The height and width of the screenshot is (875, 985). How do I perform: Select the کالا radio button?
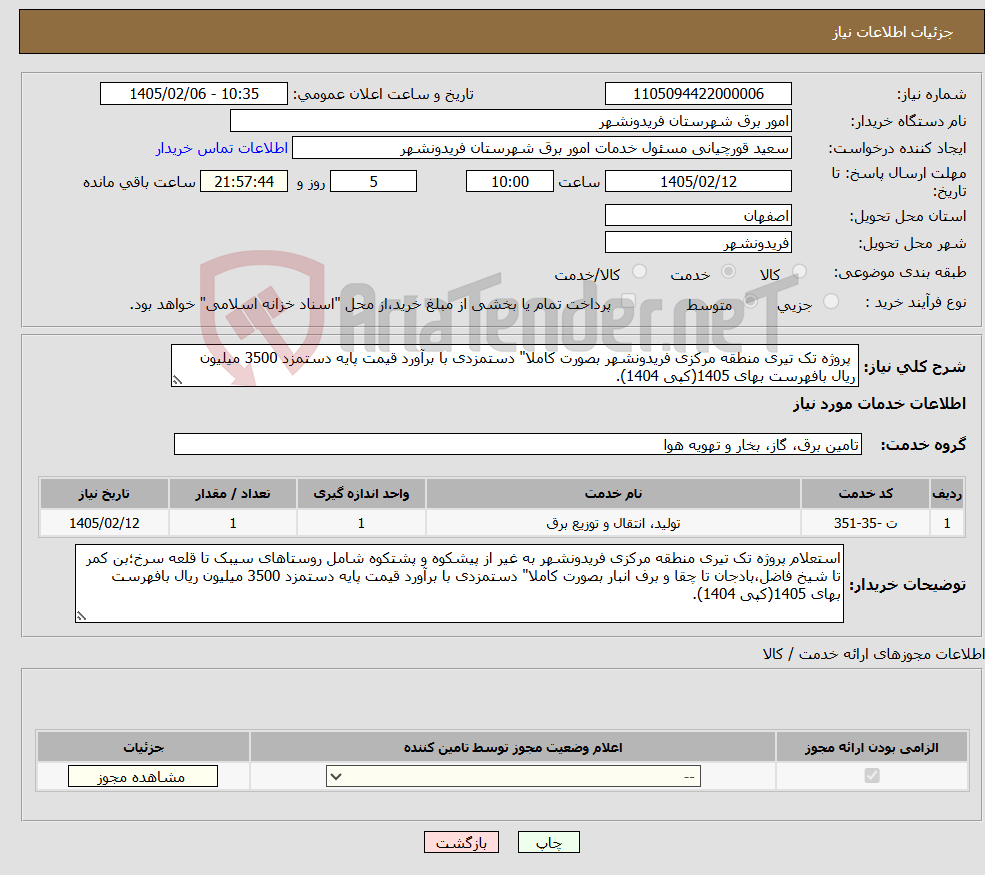(x=799, y=271)
